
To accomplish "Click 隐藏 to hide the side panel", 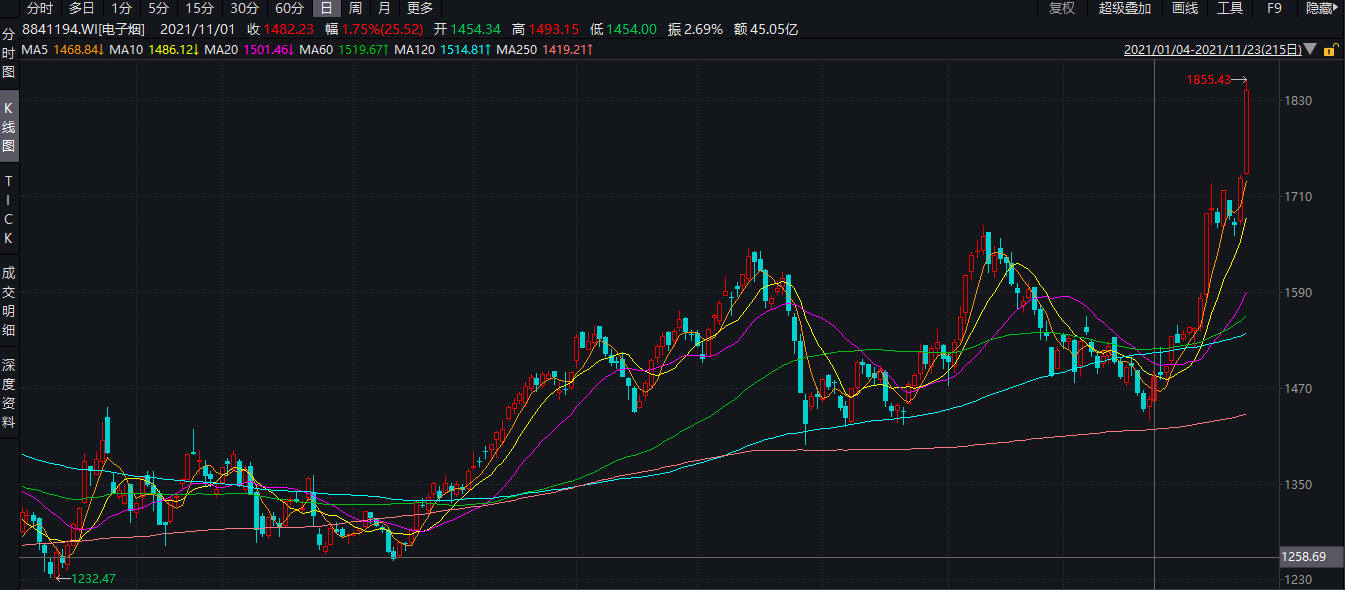I will (x=1322, y=8).
